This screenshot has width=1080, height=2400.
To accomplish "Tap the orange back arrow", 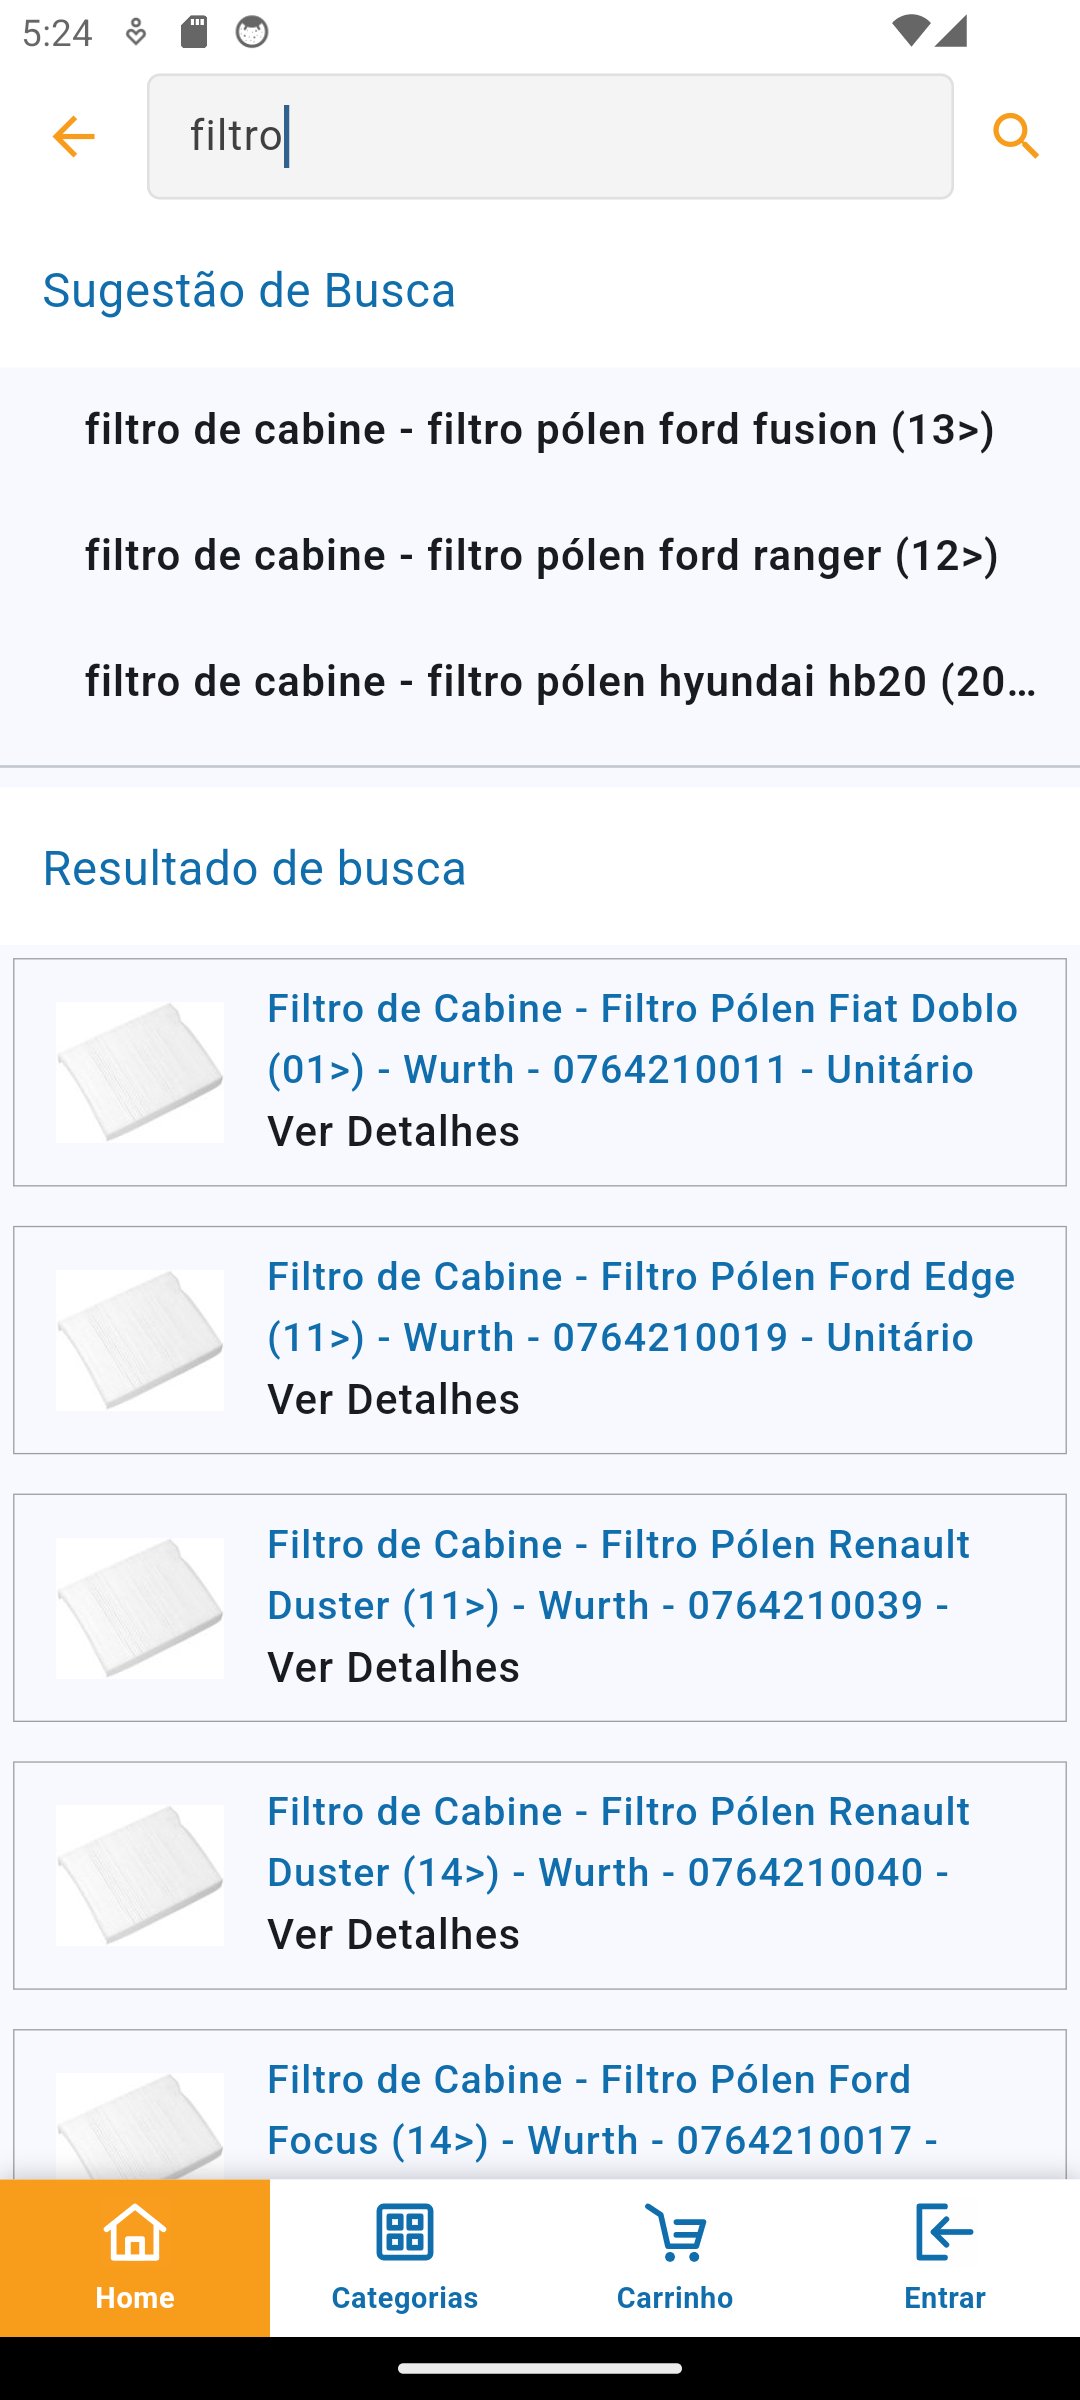I will (x=73, y=136).
